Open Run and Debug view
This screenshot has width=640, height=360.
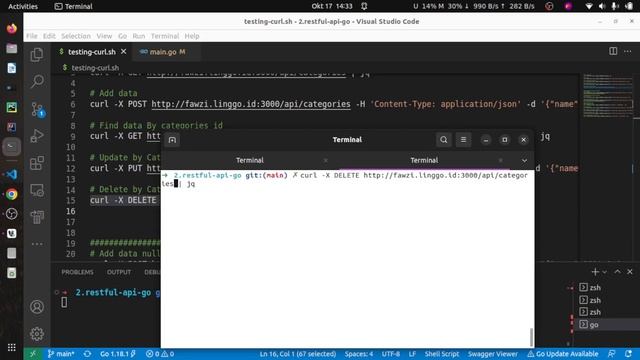tap(37, 136)
